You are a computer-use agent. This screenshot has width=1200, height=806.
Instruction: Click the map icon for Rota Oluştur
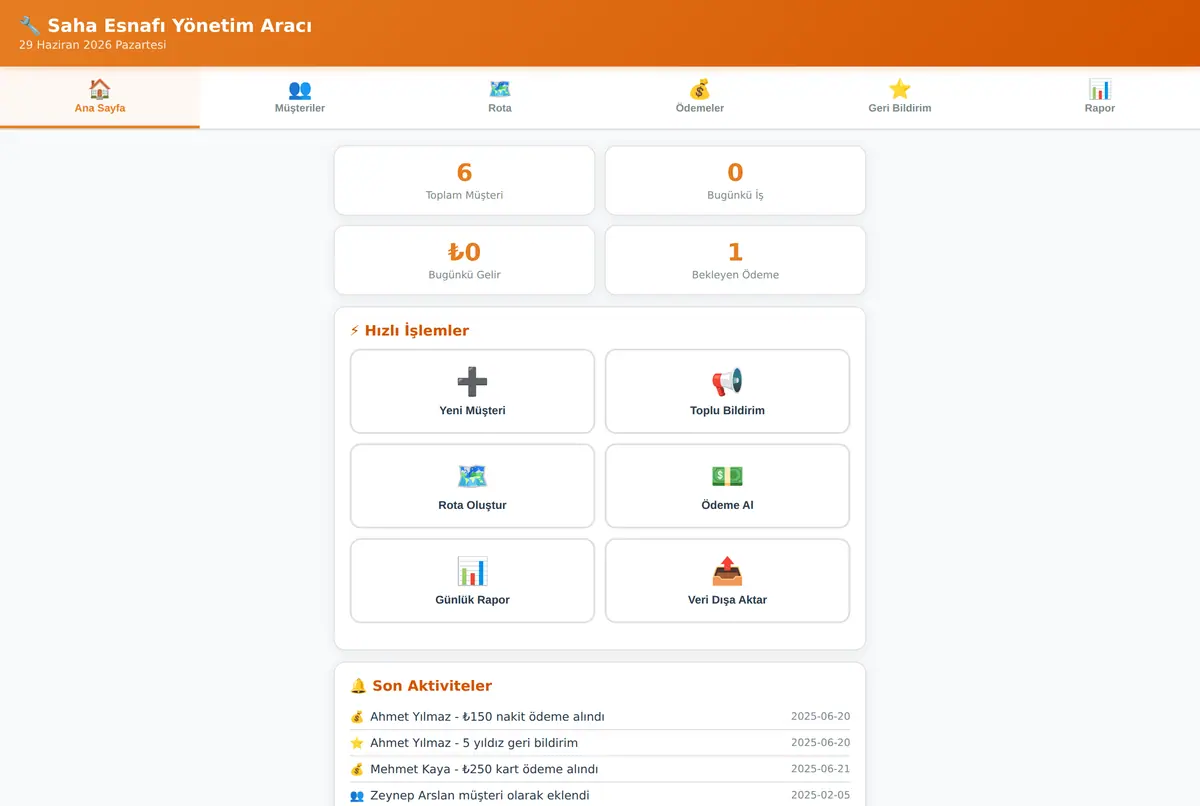pyautogui.click(x=472, y=476)
